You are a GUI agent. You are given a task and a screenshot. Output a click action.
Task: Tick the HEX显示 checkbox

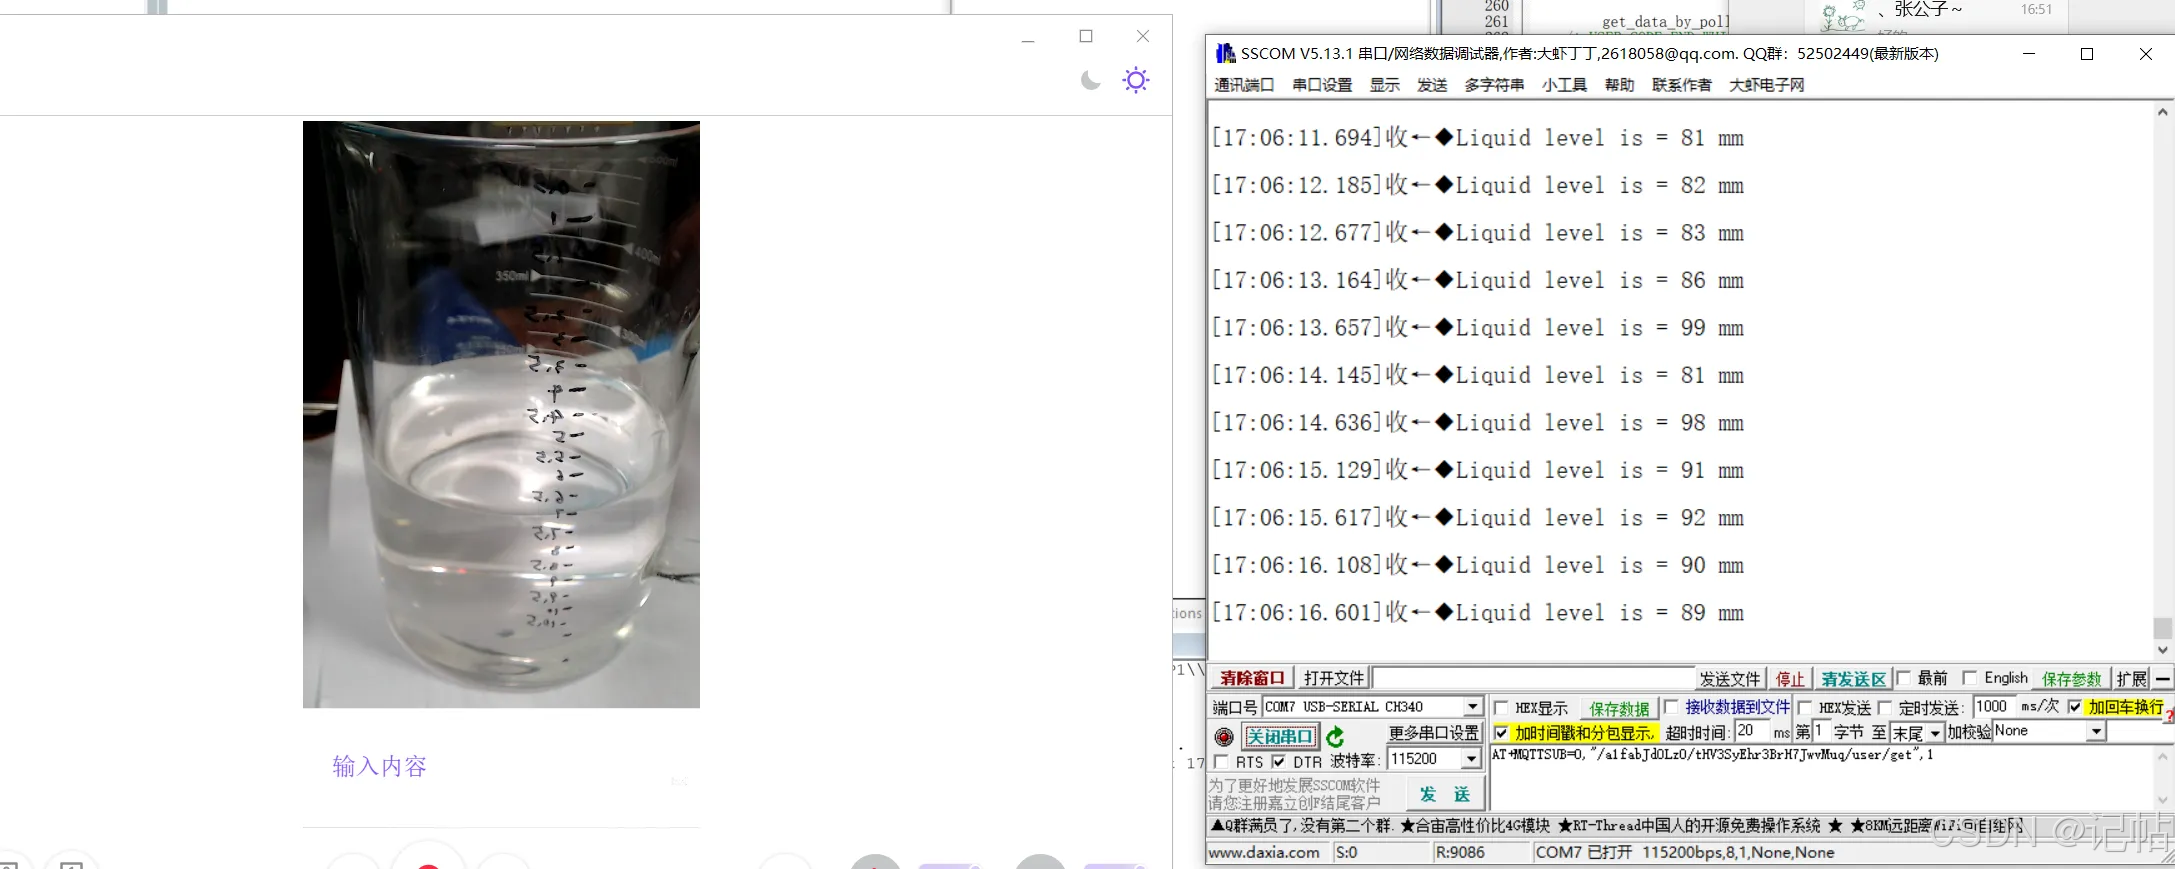tap(1501, 708)
